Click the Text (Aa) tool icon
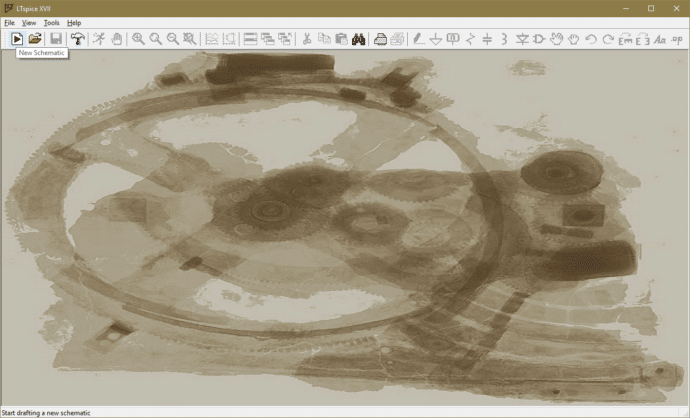This screenshot has height=418, width=690. [x=659, y=39]
